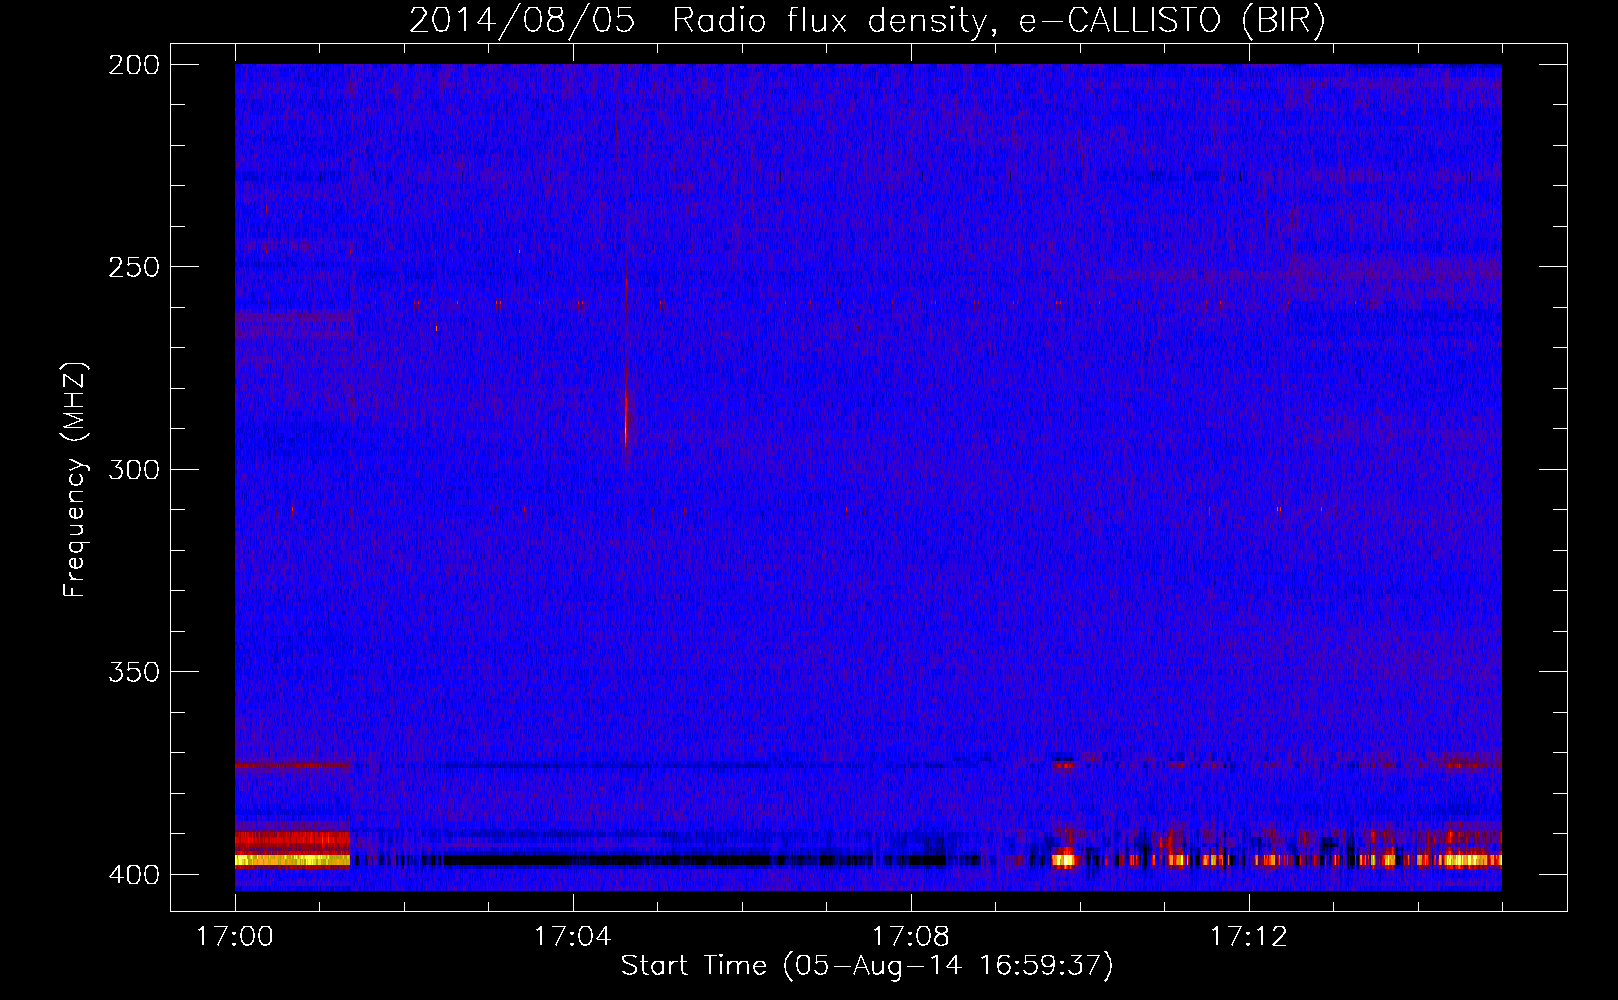
Task: Click the 250 frequency tick label
Action: (134, 267)
